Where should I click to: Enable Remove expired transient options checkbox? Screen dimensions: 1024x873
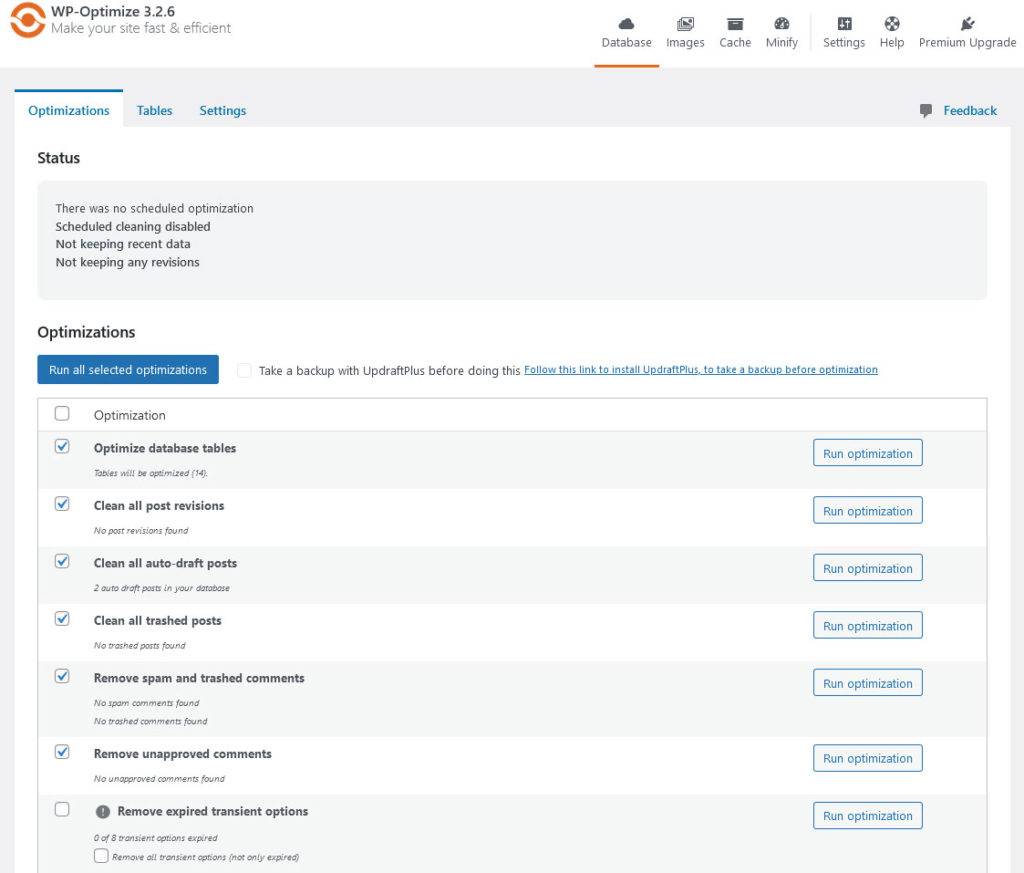pyautogui.click(x=62, y=809)
